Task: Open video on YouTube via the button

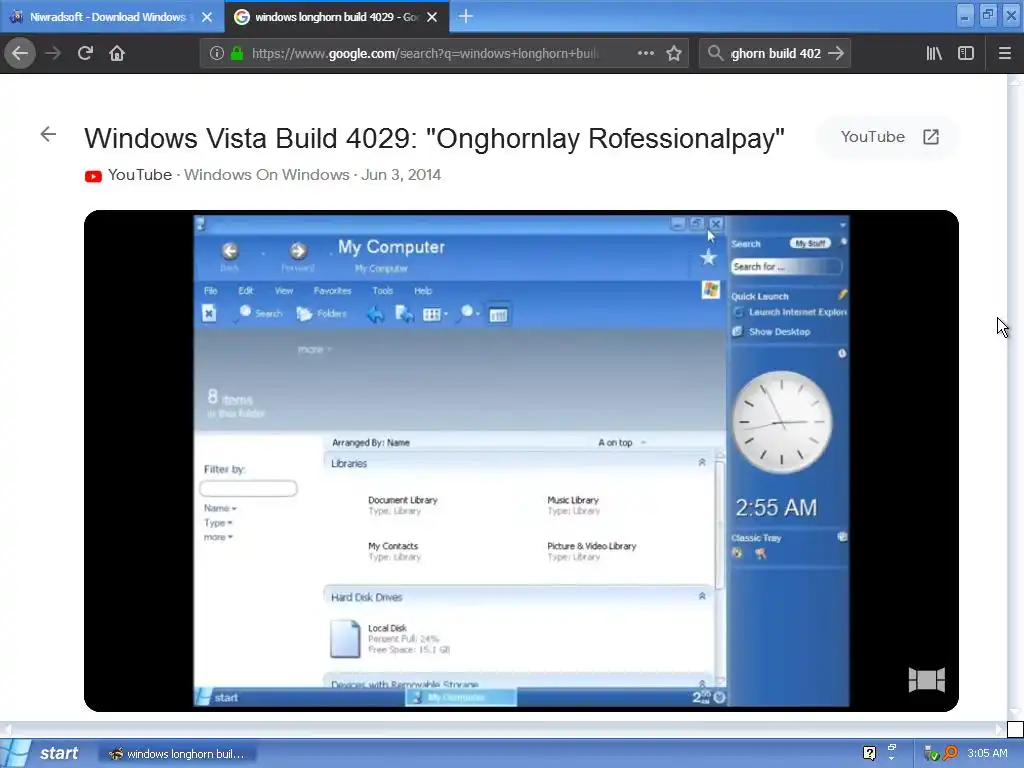Action: point(889,137)
